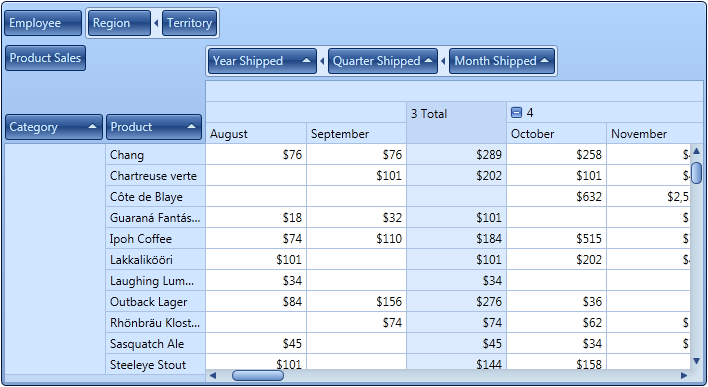Click the right arrow of horizontal scrollbar
The width and height of the screenshot is (708, 387).
tap(684, 375)
